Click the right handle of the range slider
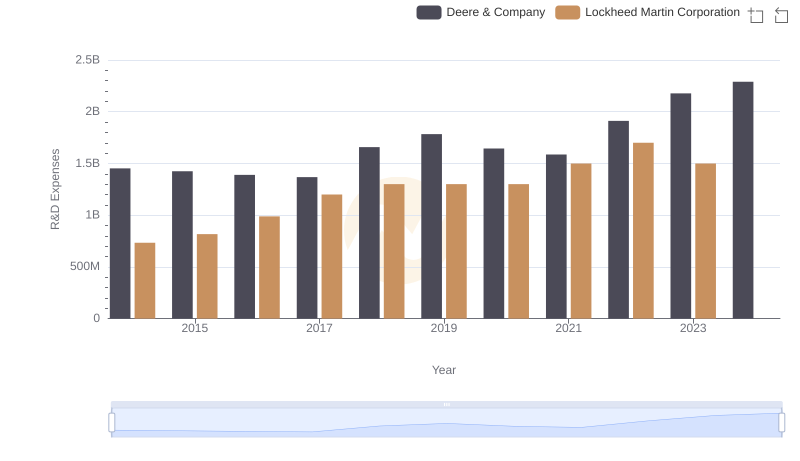 click(781, 423)
